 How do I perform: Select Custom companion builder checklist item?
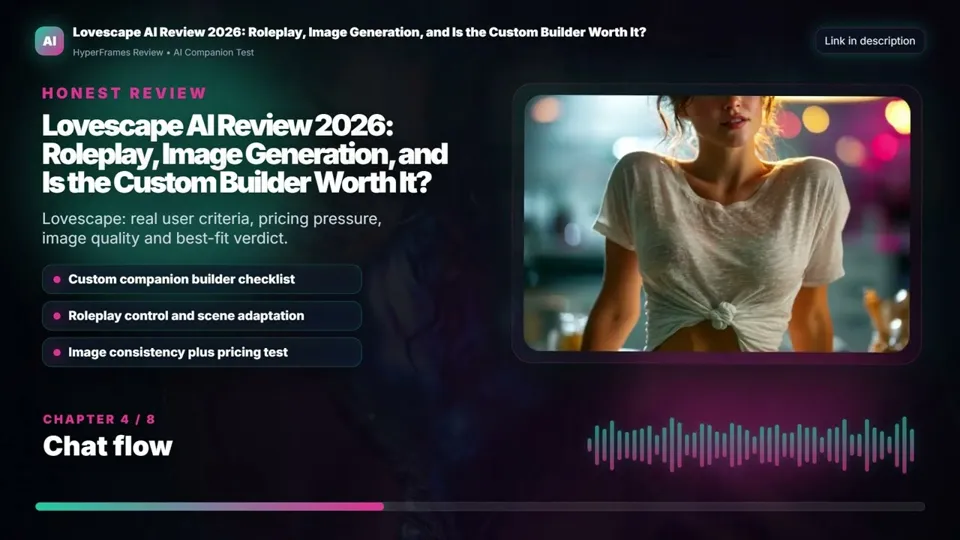coord(201,279)
